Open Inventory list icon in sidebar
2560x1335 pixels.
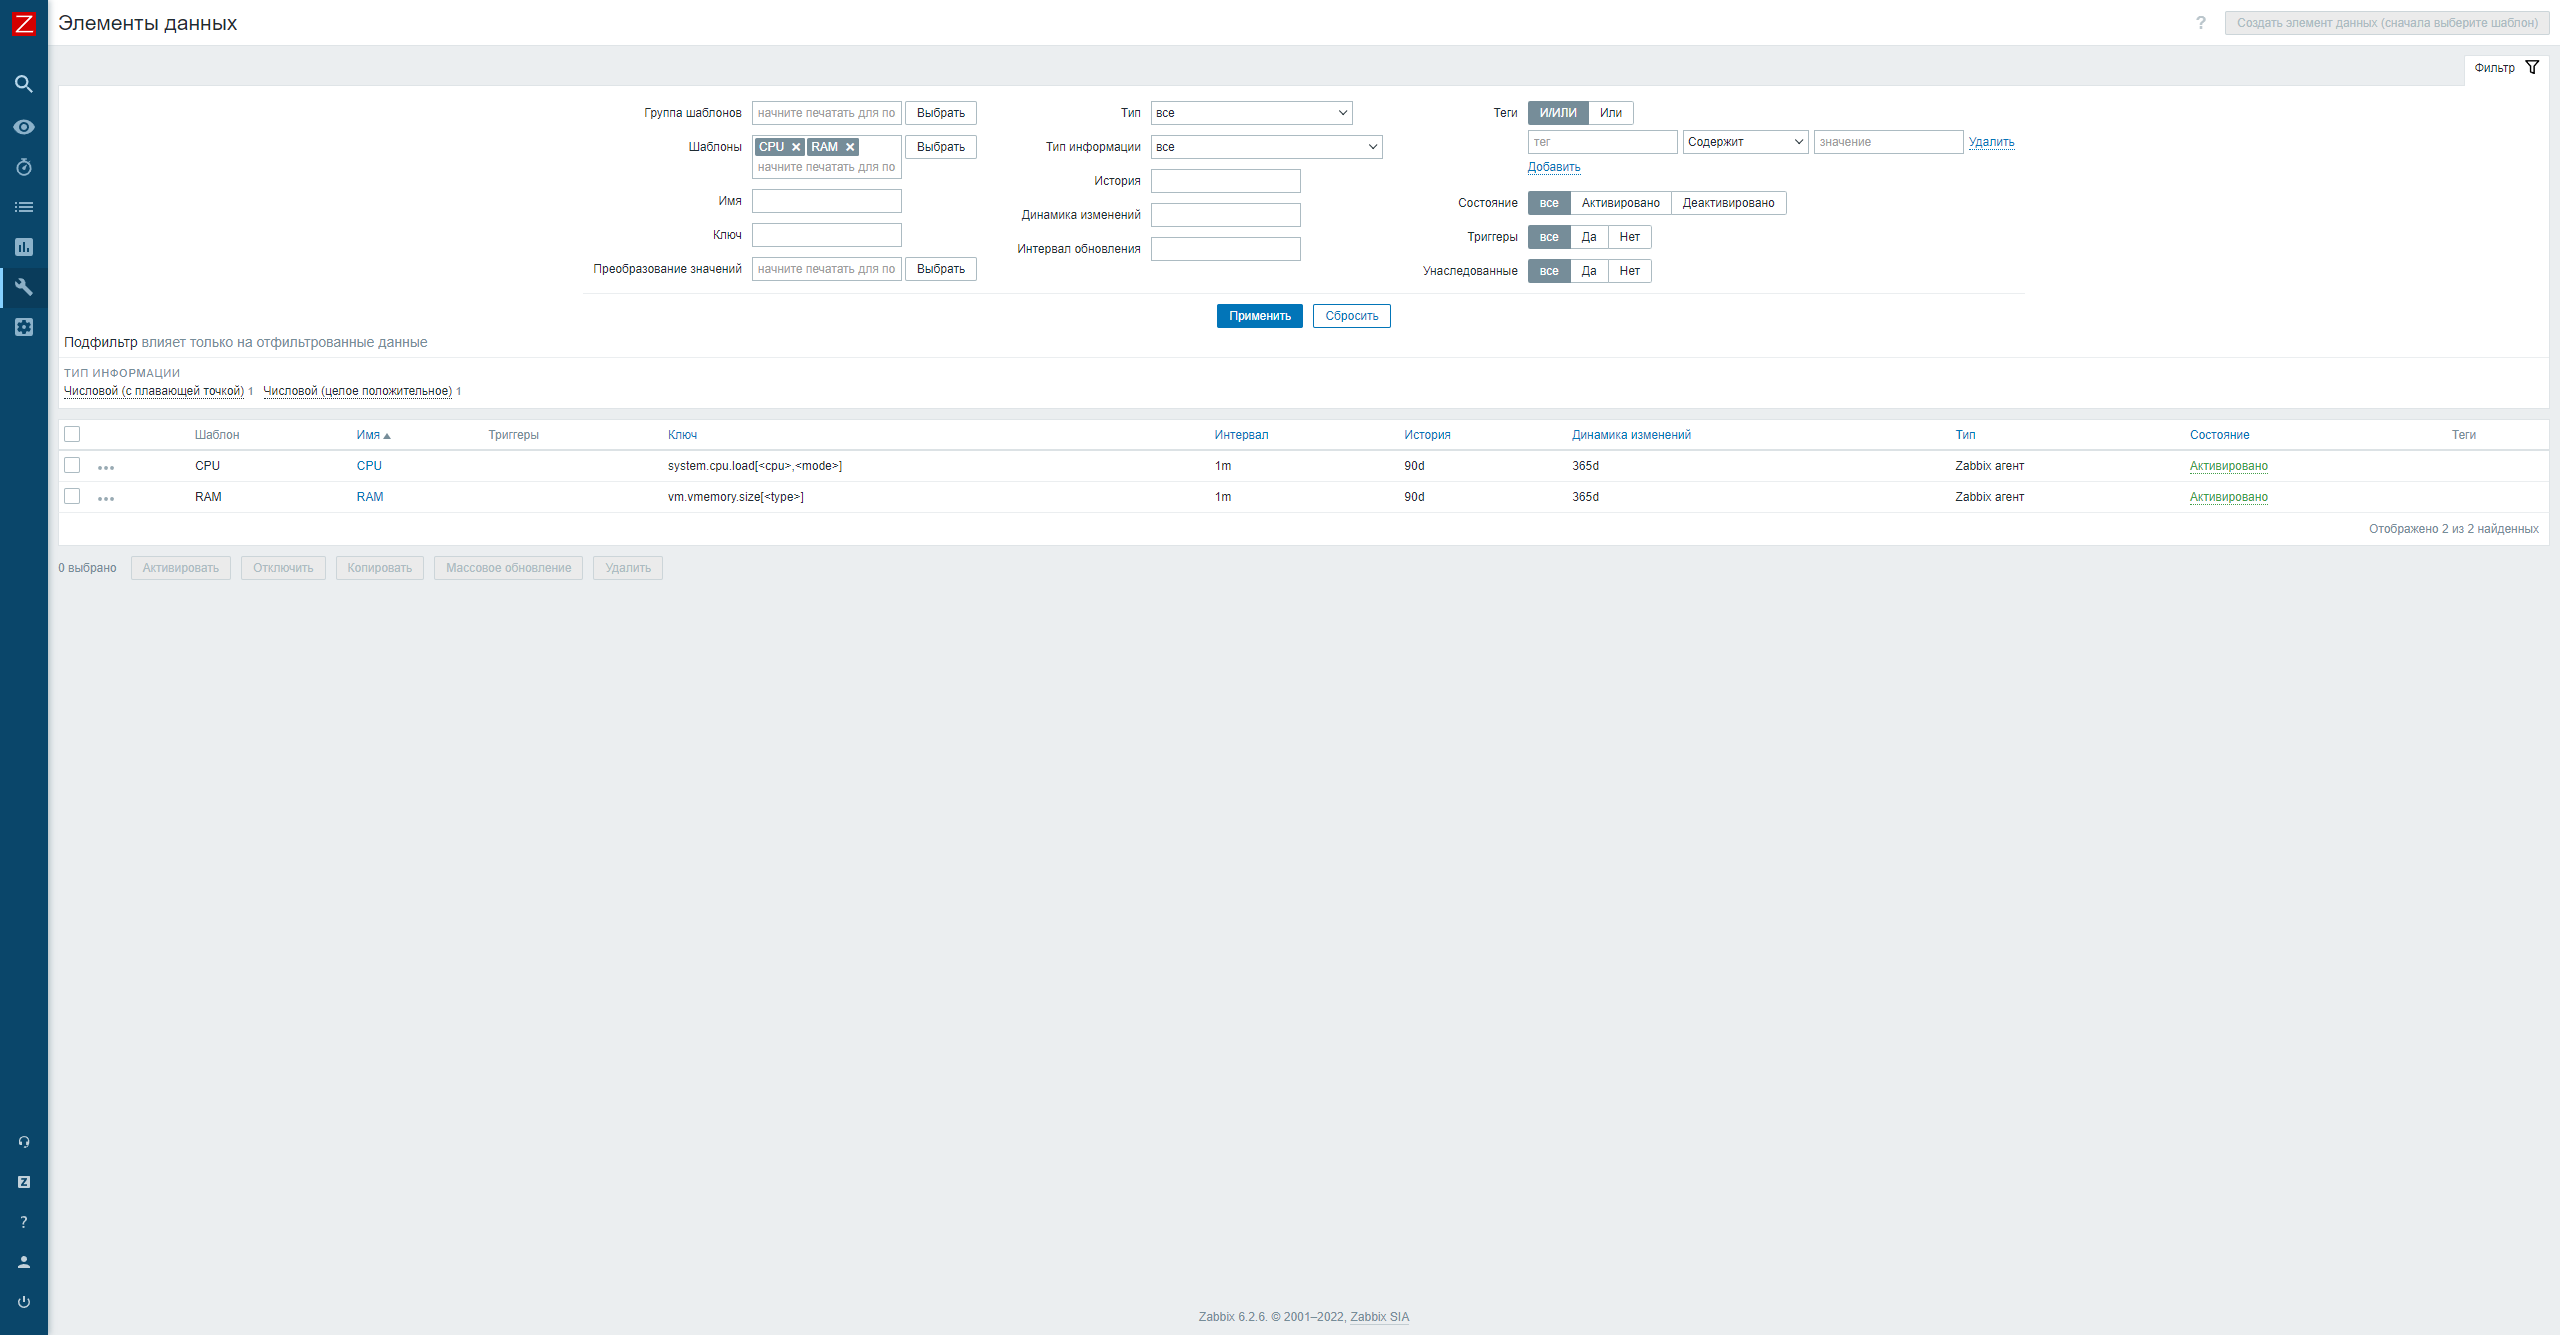(24, 207)
